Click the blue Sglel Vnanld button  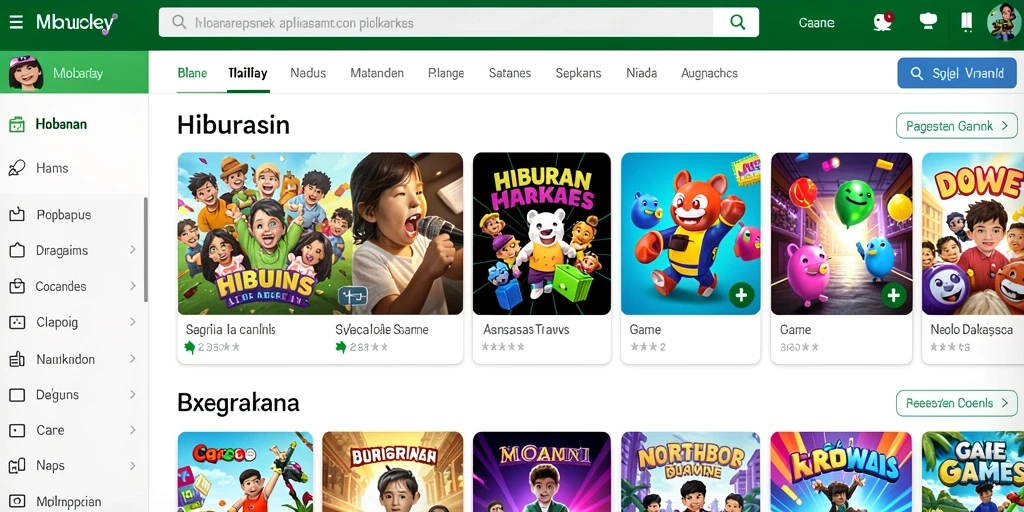click(x=957, y=73)
